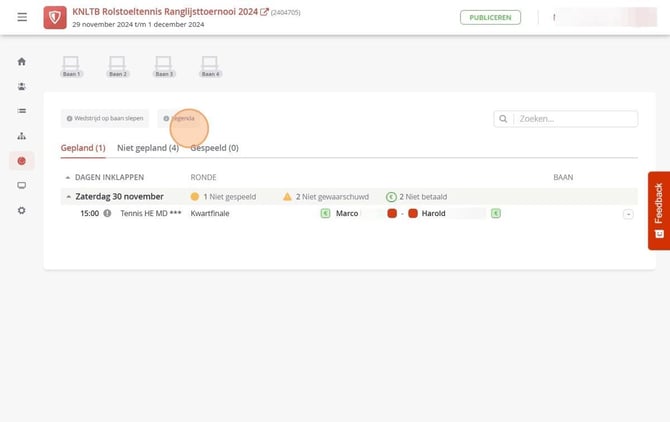The height and width of the screenshot is (422, 670).
Task: Click the match info icon beside 15:00
Action: 107,213
